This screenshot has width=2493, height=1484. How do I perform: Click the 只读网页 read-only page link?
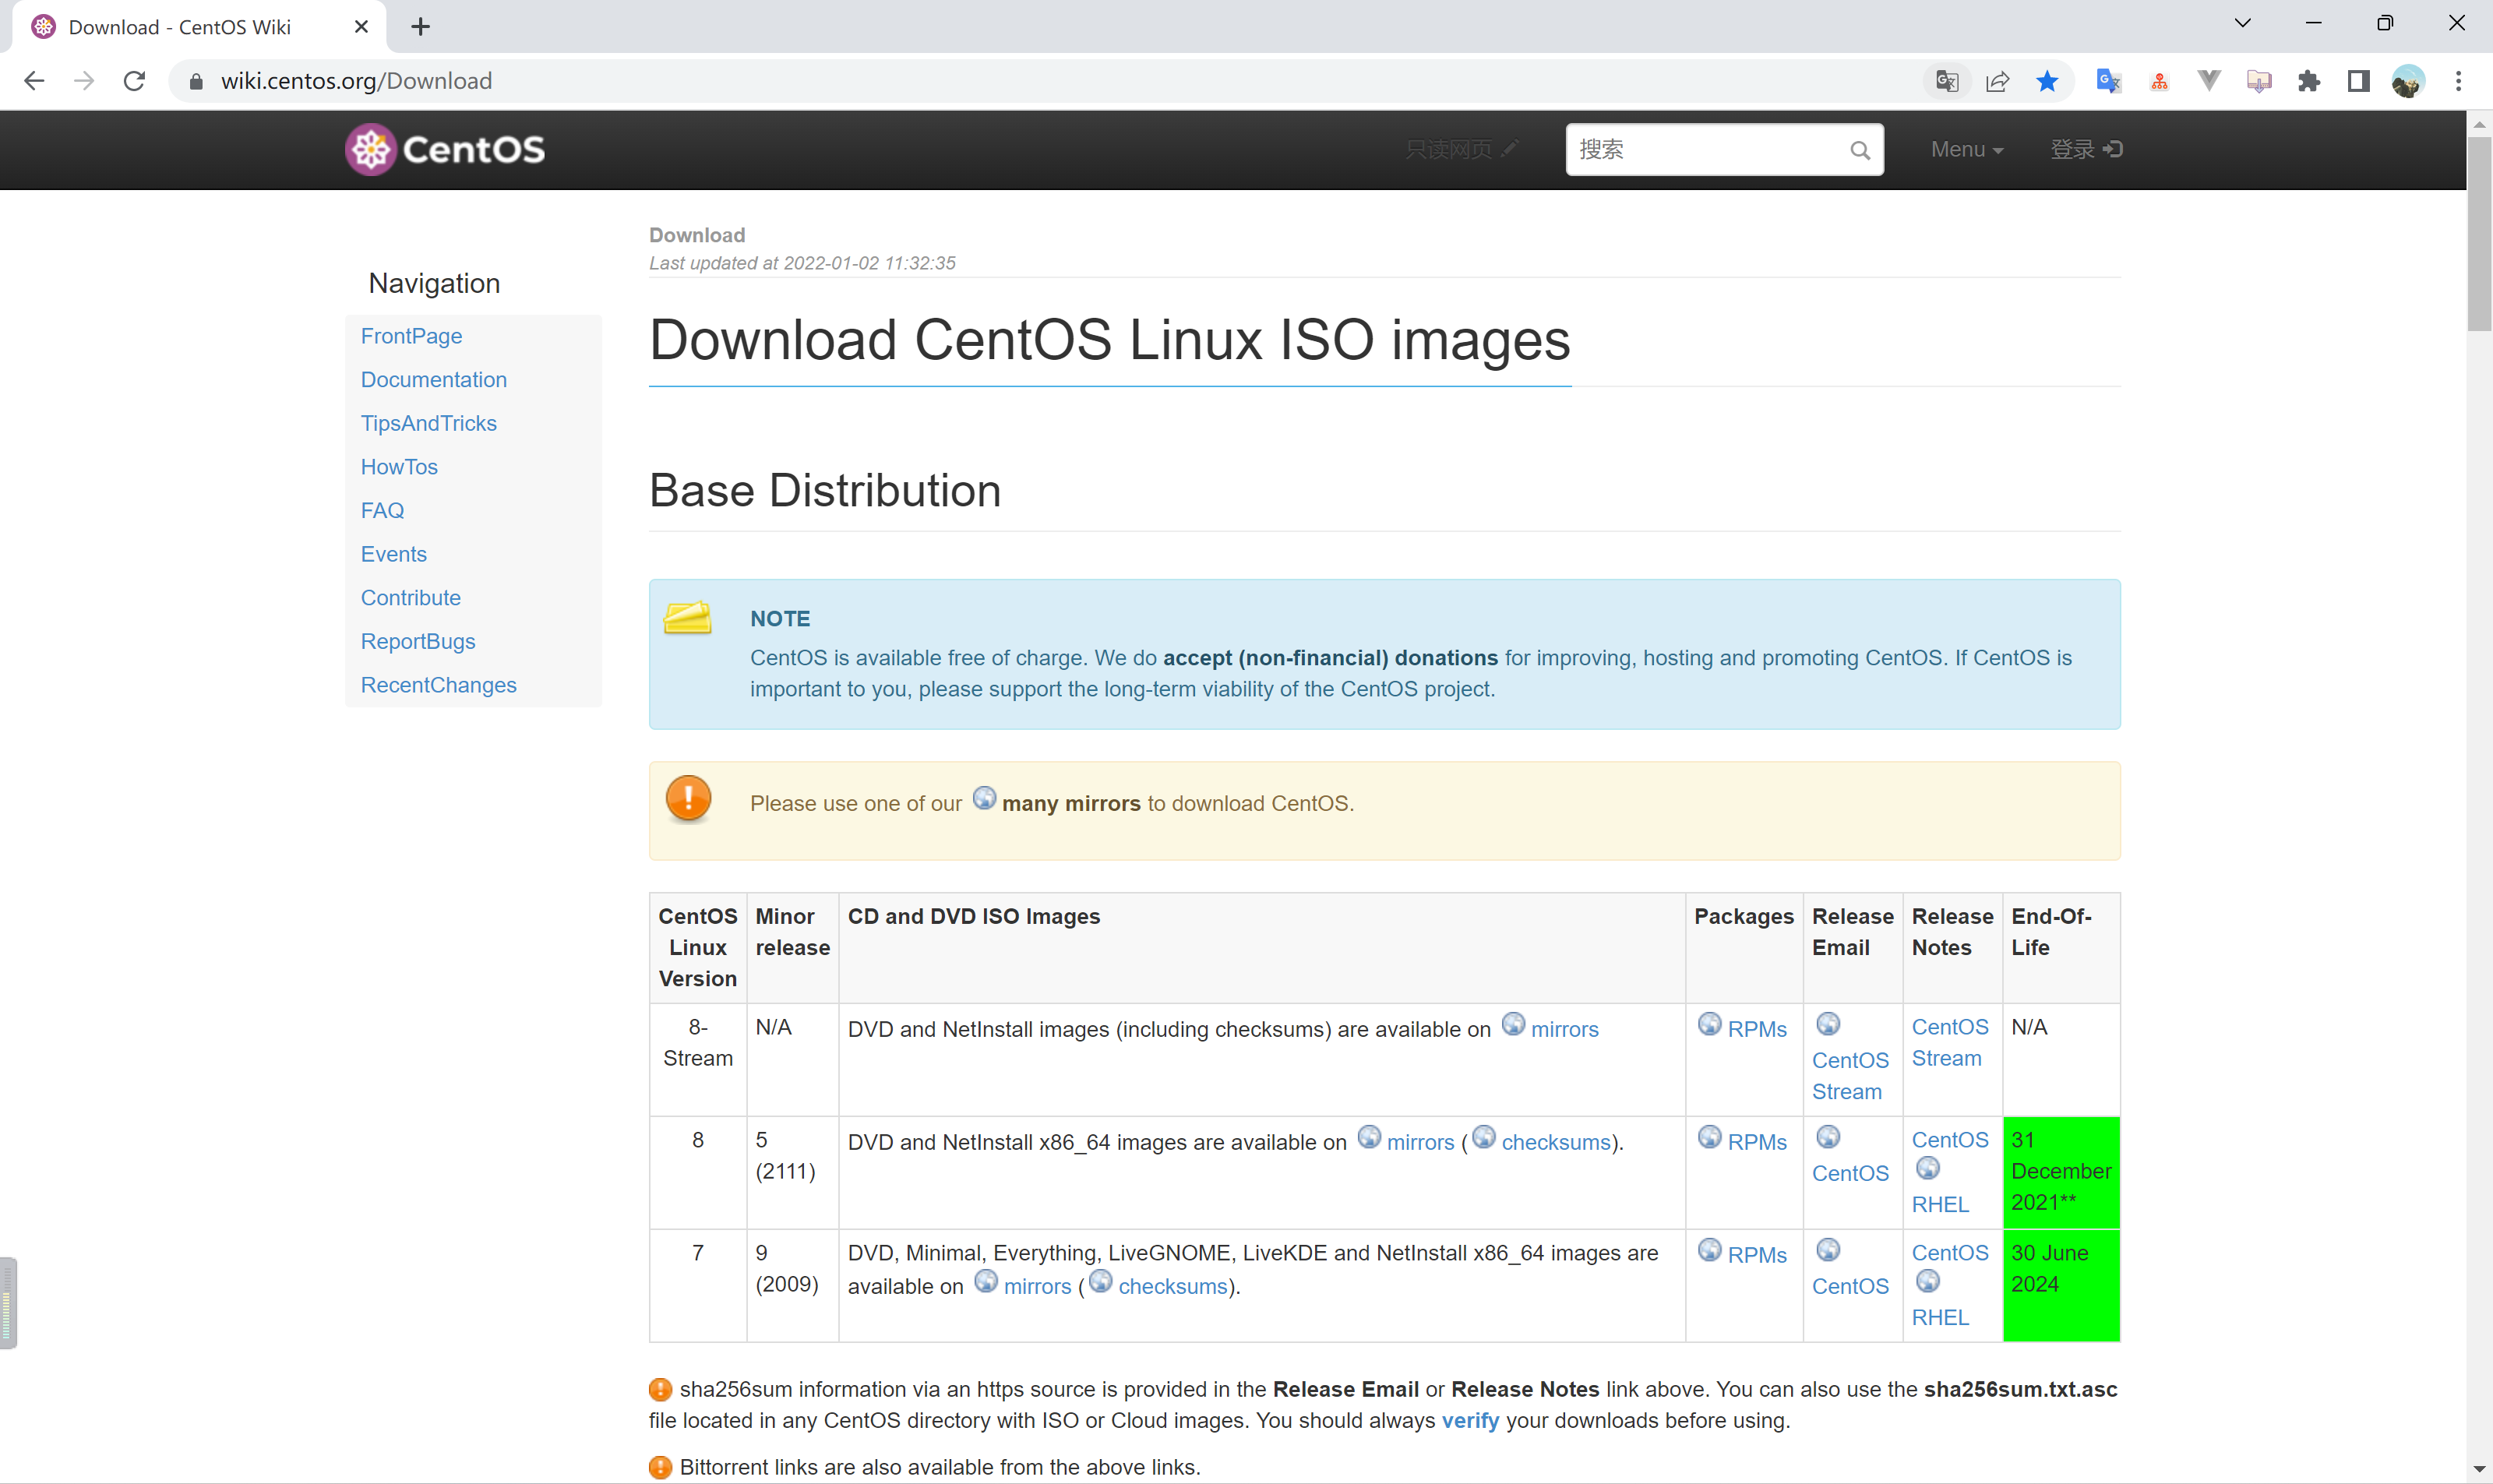(x=1462, y=150)
